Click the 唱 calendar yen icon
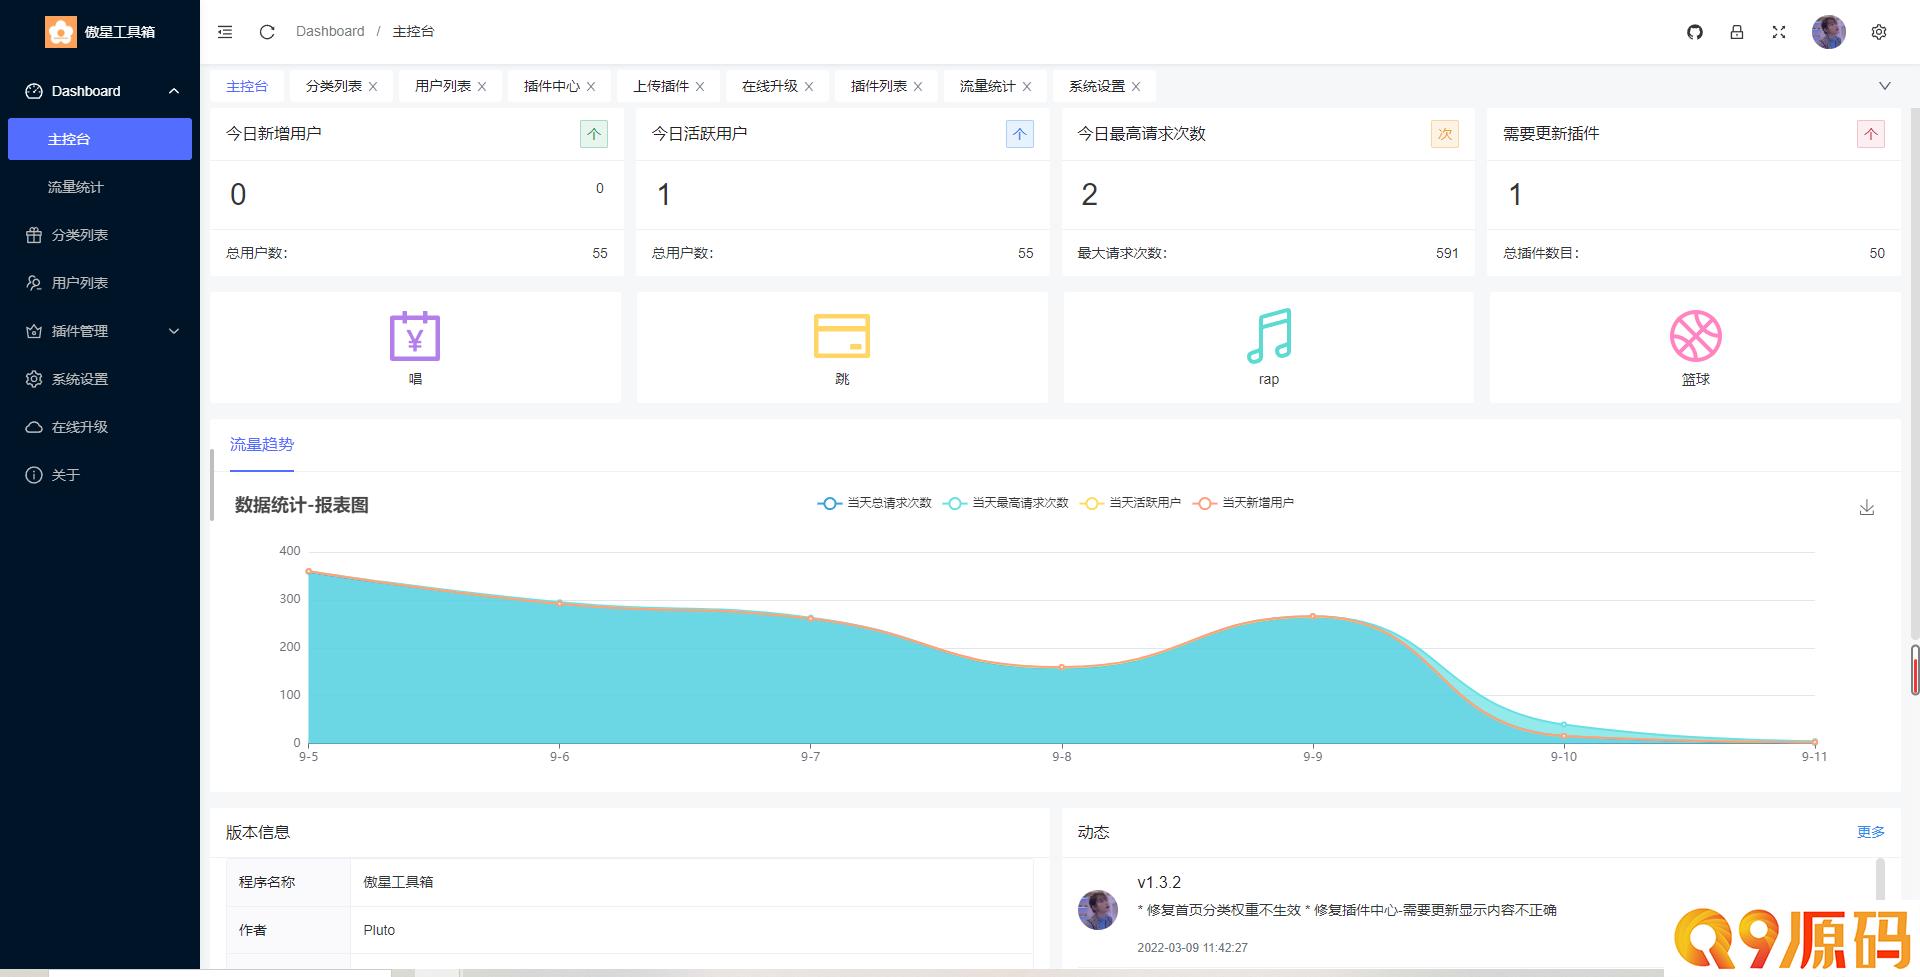Screen dimensions: 1920x977 [x=415, y=336]
